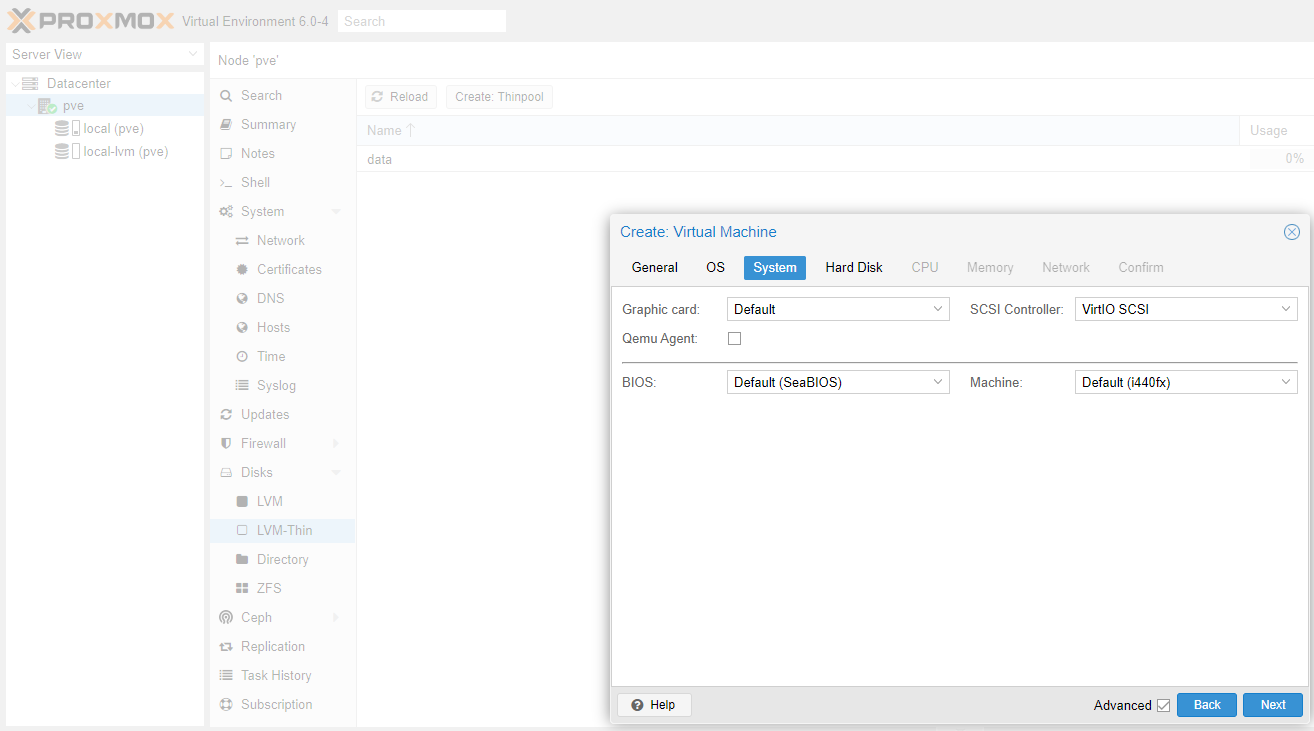Click the Next button

(x=1273, y=705)
